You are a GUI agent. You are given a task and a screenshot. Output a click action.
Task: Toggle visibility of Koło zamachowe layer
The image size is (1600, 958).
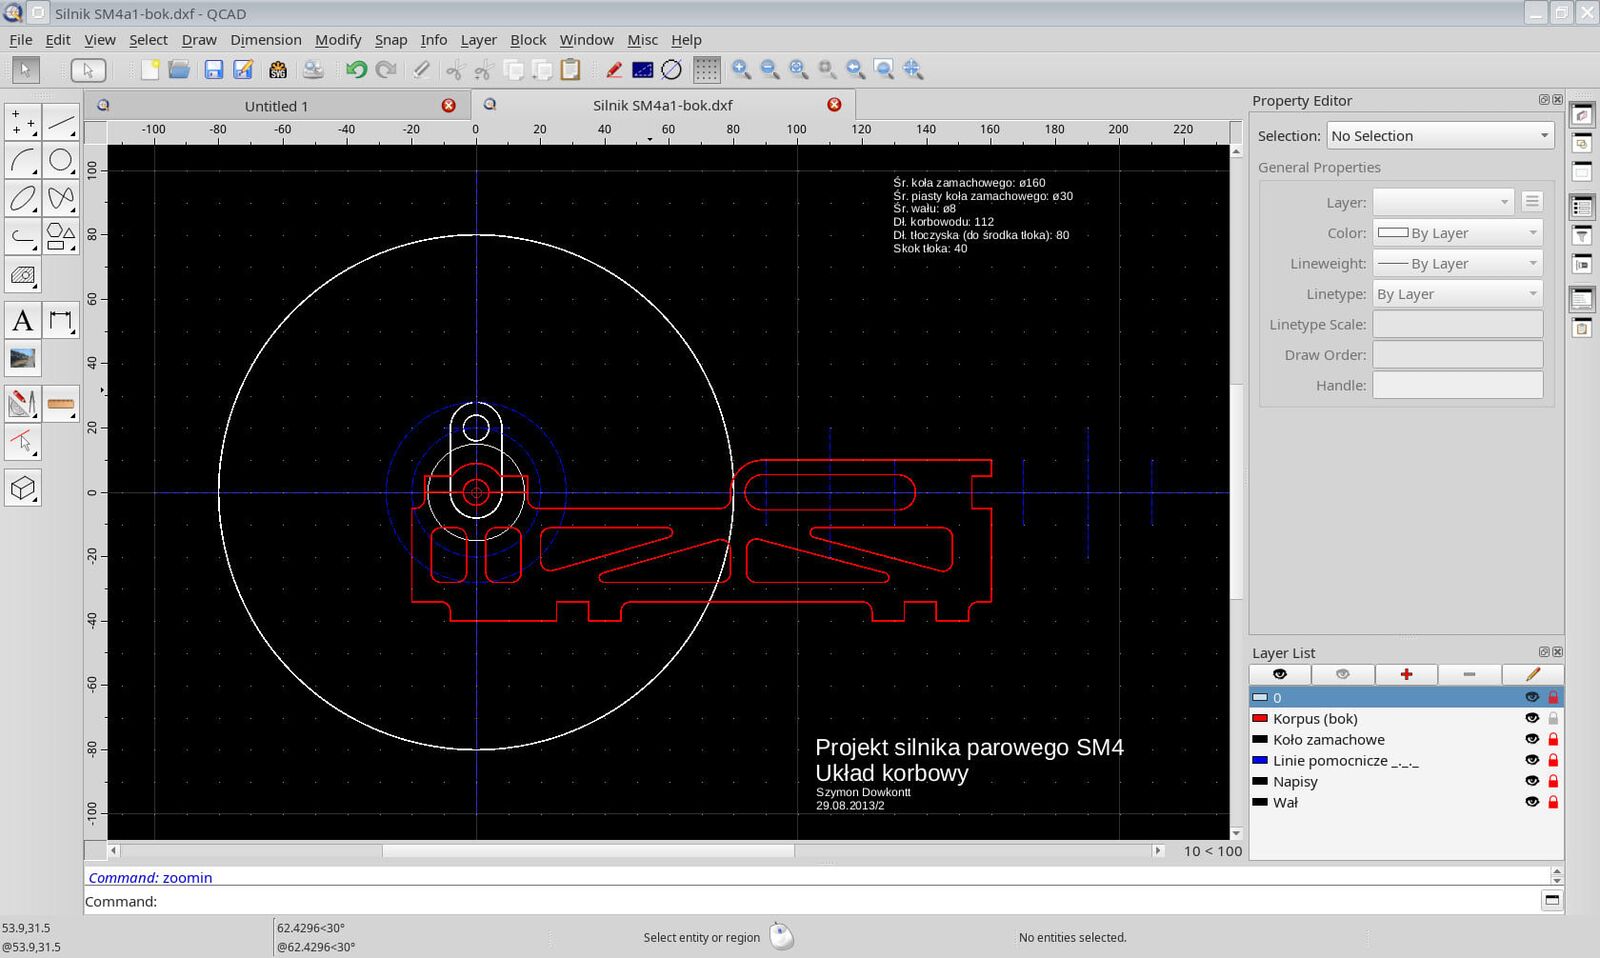(x=1531, y=739)
